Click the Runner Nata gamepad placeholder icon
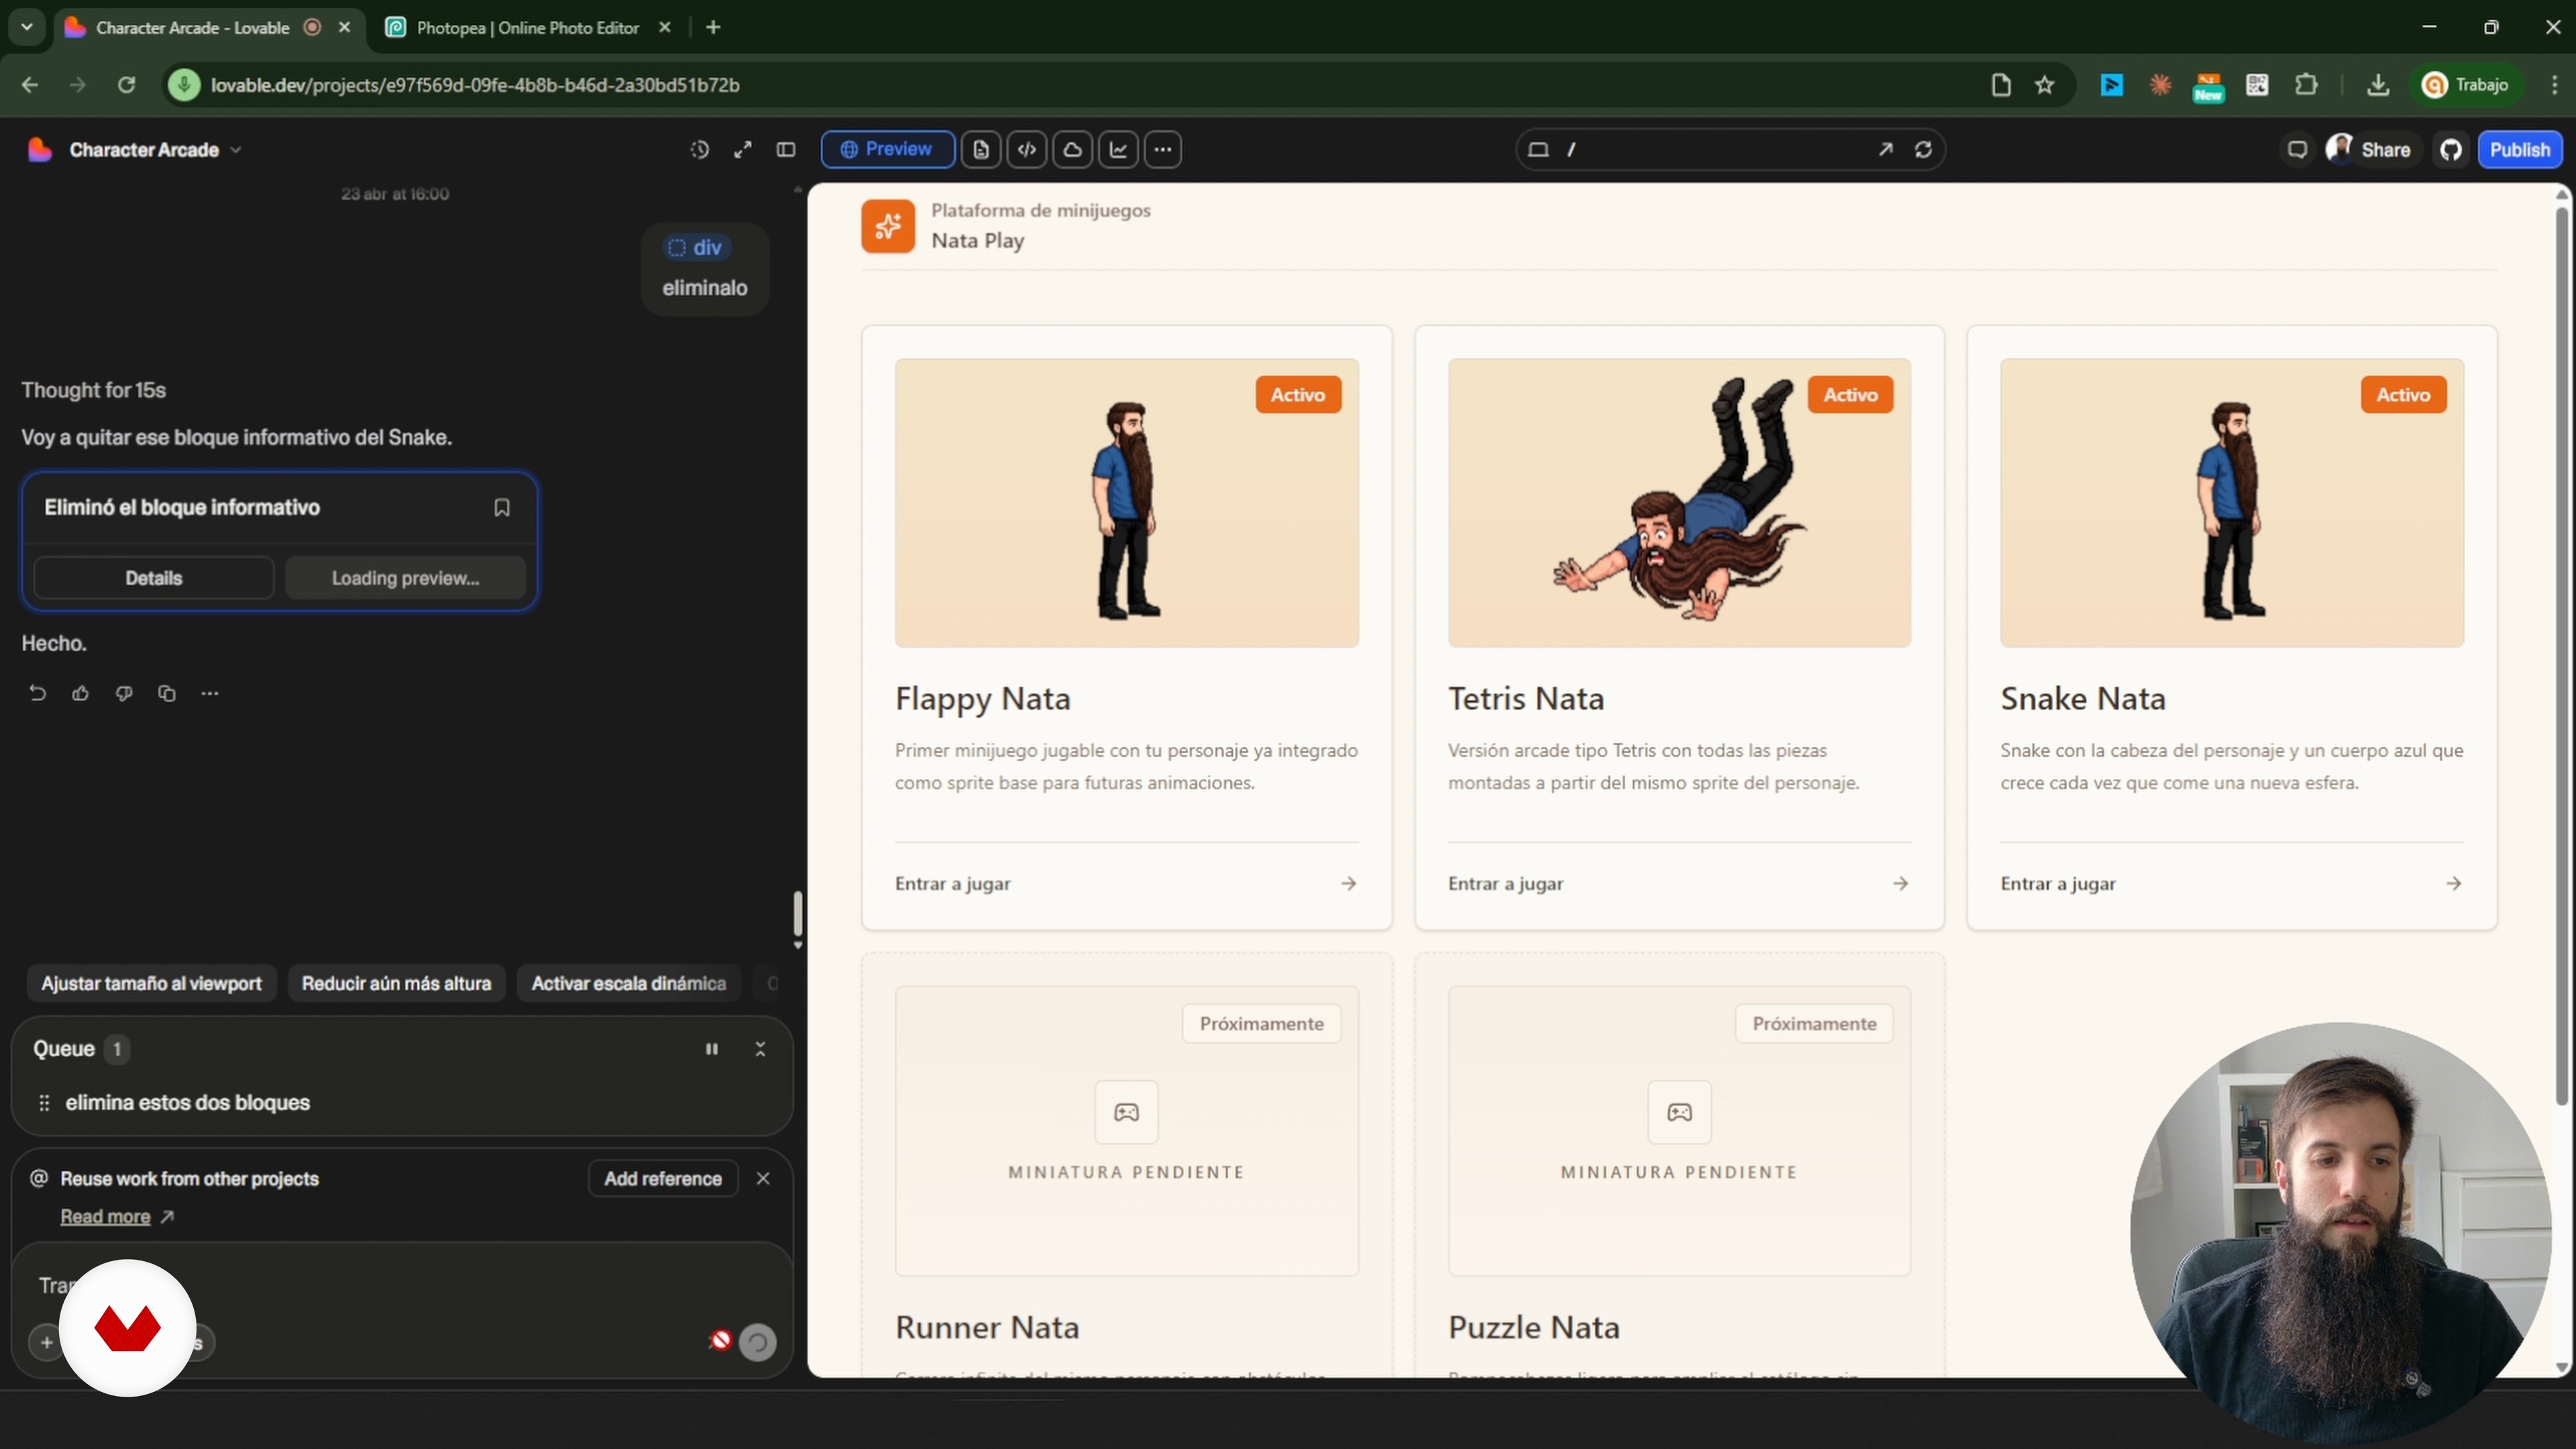2576x1449 pixels. tap(1126, 1112)
